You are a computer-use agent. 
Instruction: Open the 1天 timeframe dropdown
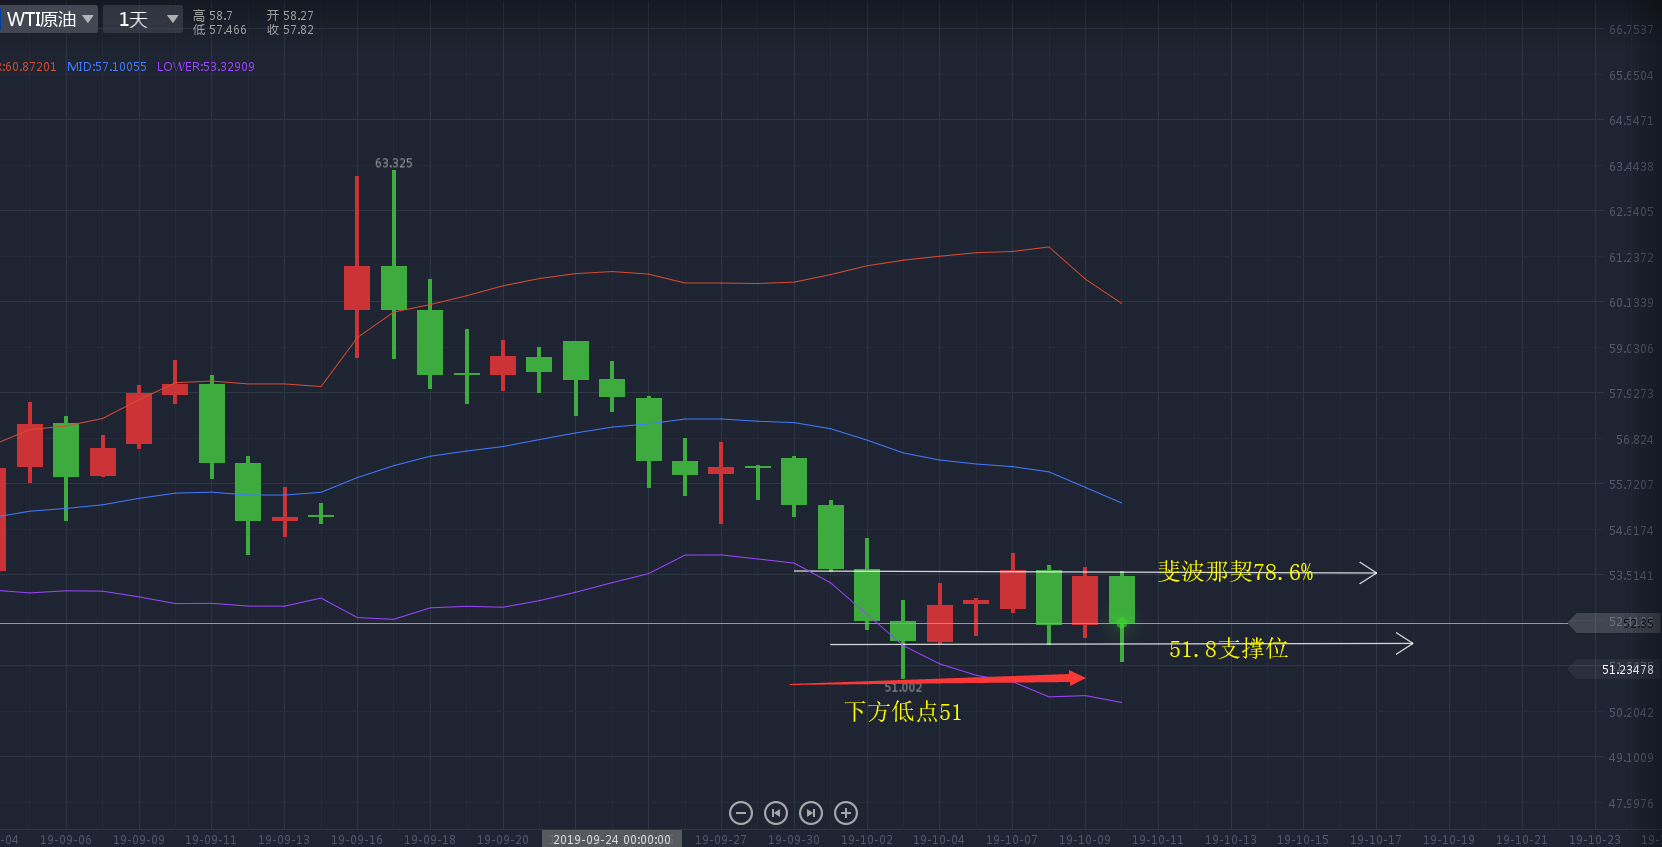tap(143, 19)
